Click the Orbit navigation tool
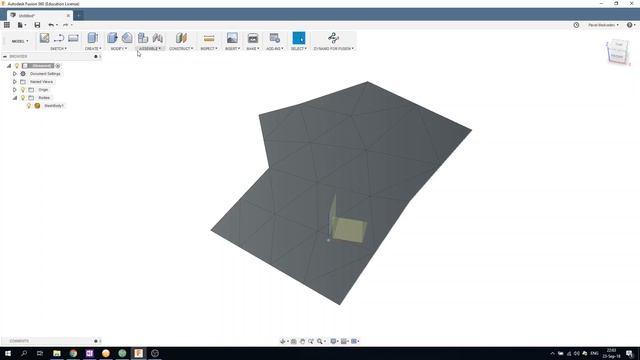The image size is (640, 360). (x=282, y=341)
